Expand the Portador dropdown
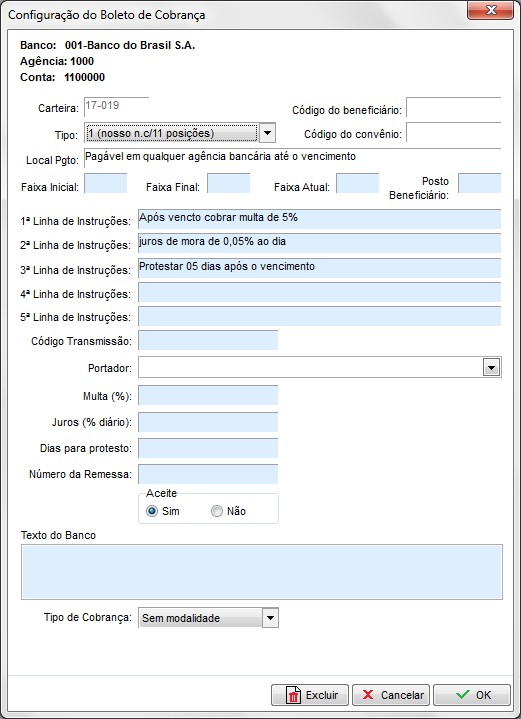This screenshot has width=521, height=719. click(492, 368)
